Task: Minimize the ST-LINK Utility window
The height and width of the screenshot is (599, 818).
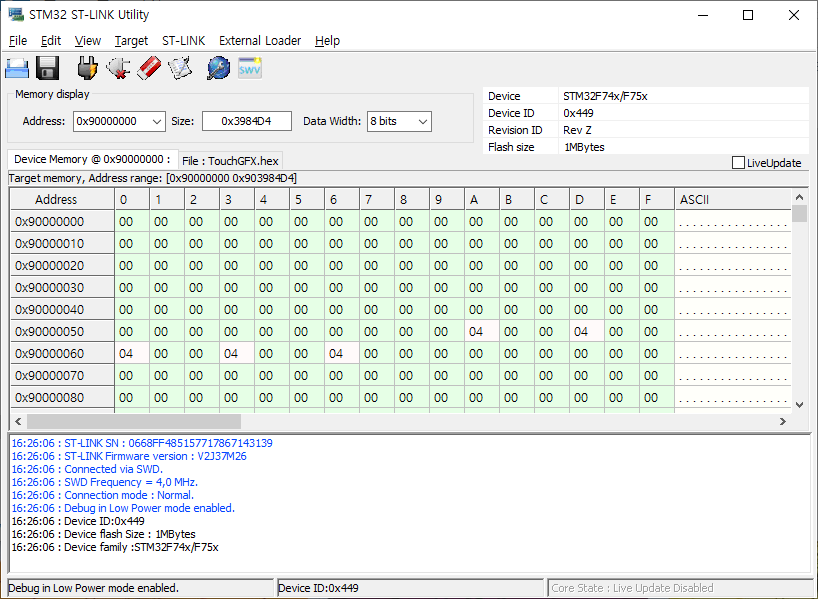Action: [703, 15]
